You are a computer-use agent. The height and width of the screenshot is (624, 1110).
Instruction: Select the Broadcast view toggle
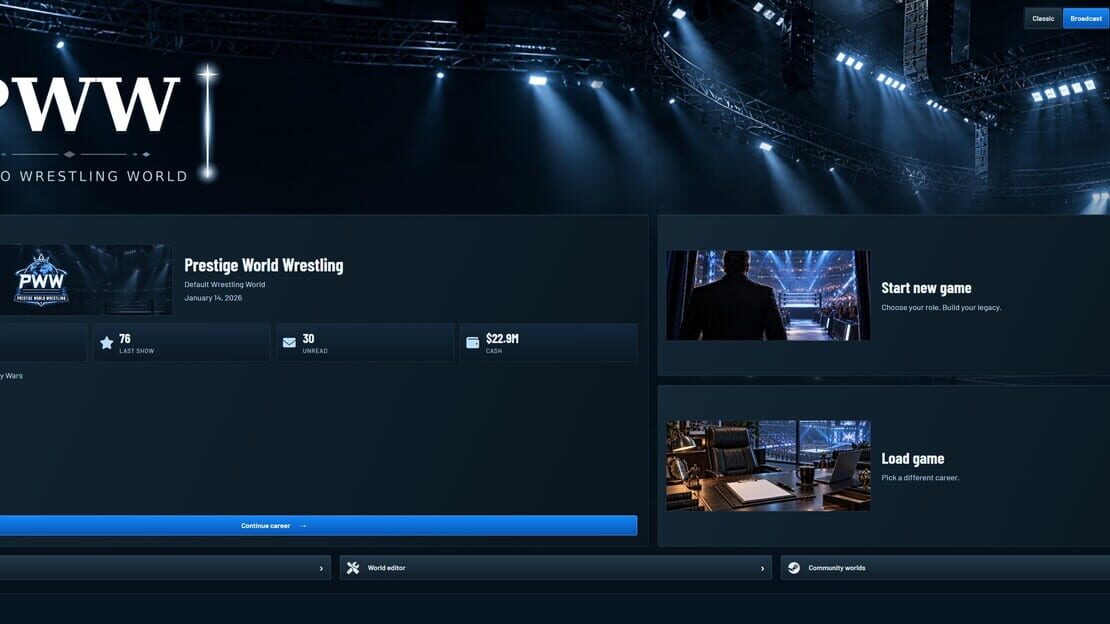click(x=1085, y=18)
